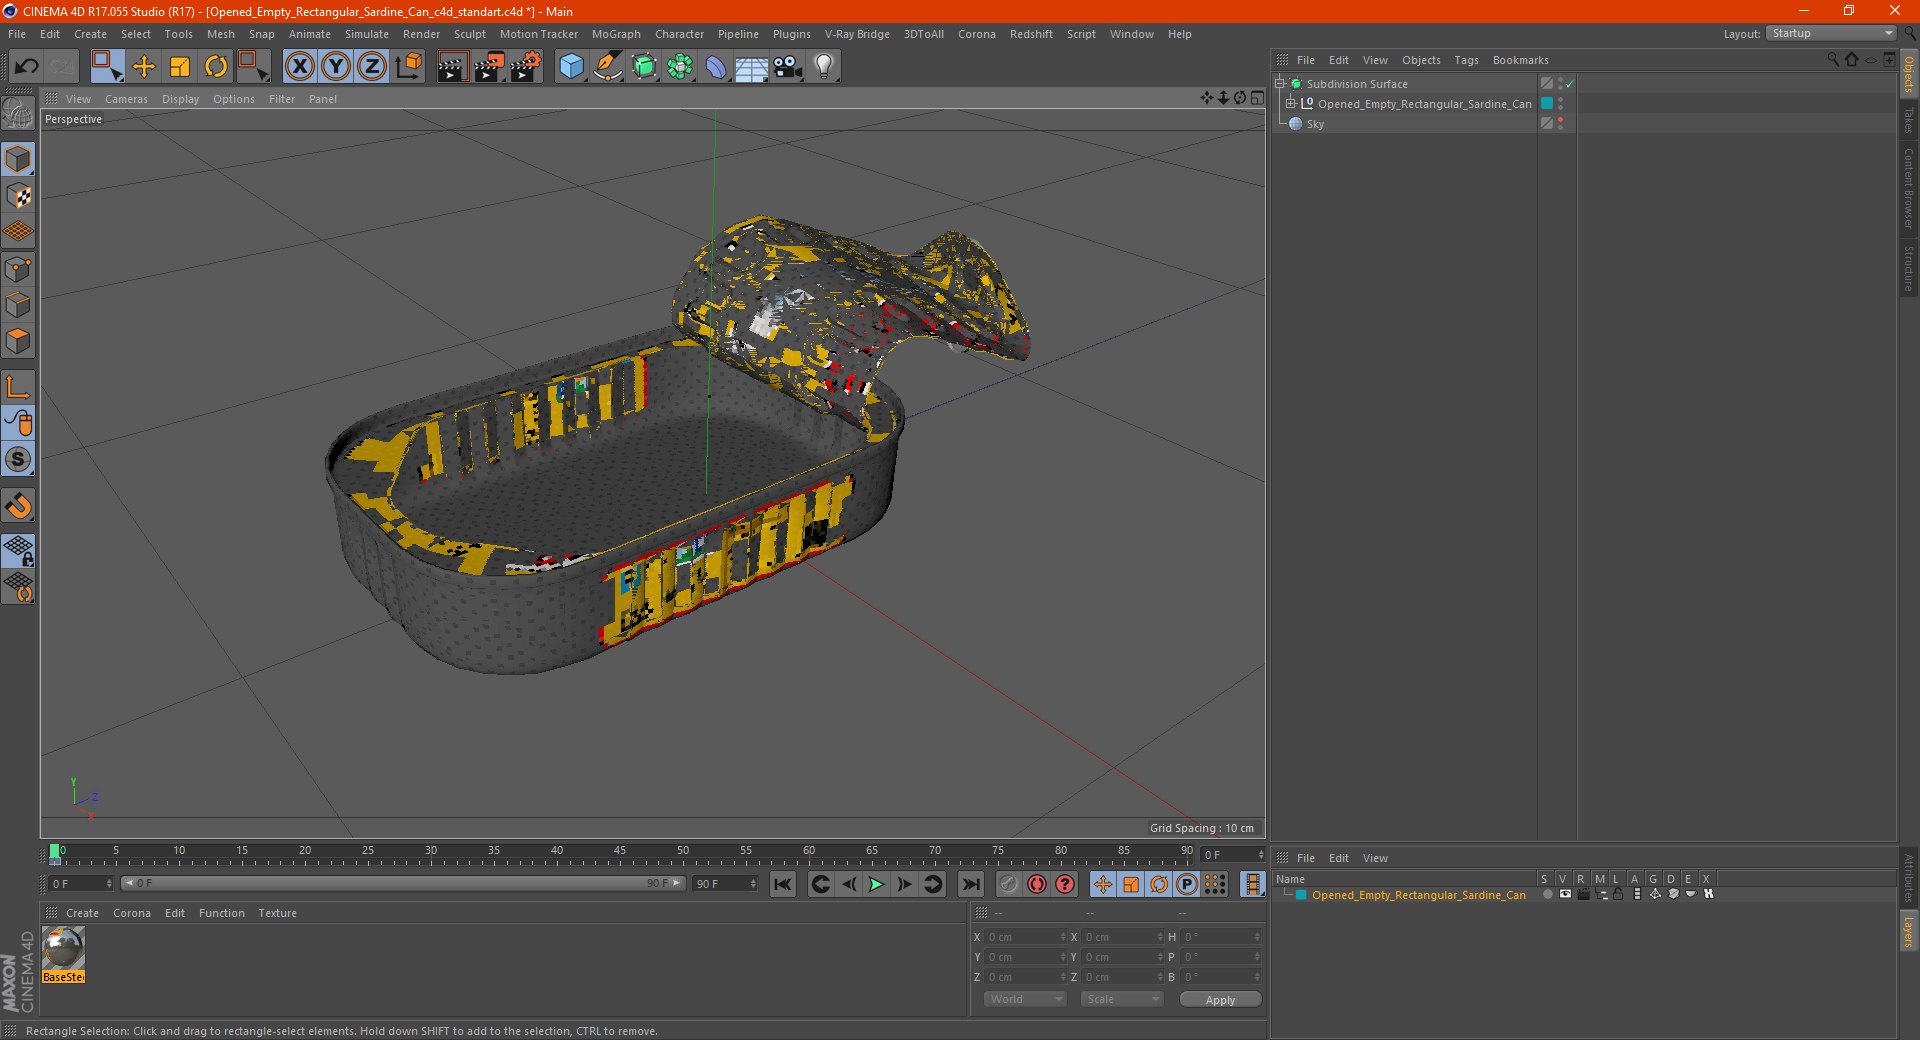
Task: Collapse the Subdivision Surface tree item
Action: coord(1279,84)
